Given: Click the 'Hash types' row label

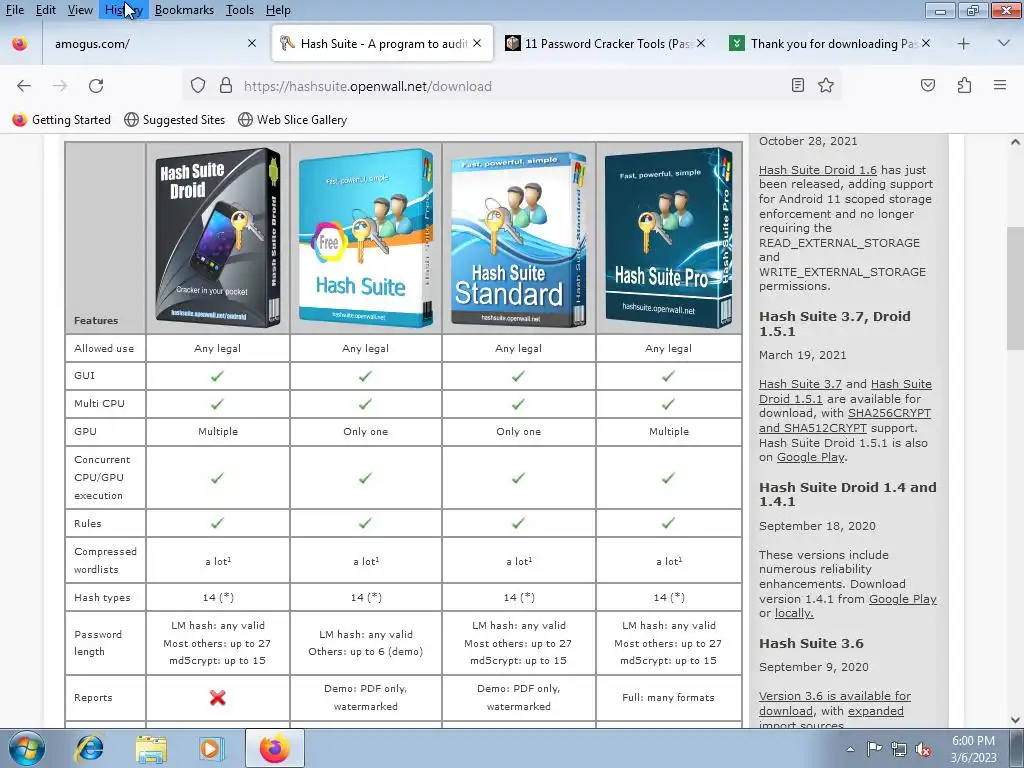Looking at the screenshot, I should pyautogui.click(x=103, y=598).
